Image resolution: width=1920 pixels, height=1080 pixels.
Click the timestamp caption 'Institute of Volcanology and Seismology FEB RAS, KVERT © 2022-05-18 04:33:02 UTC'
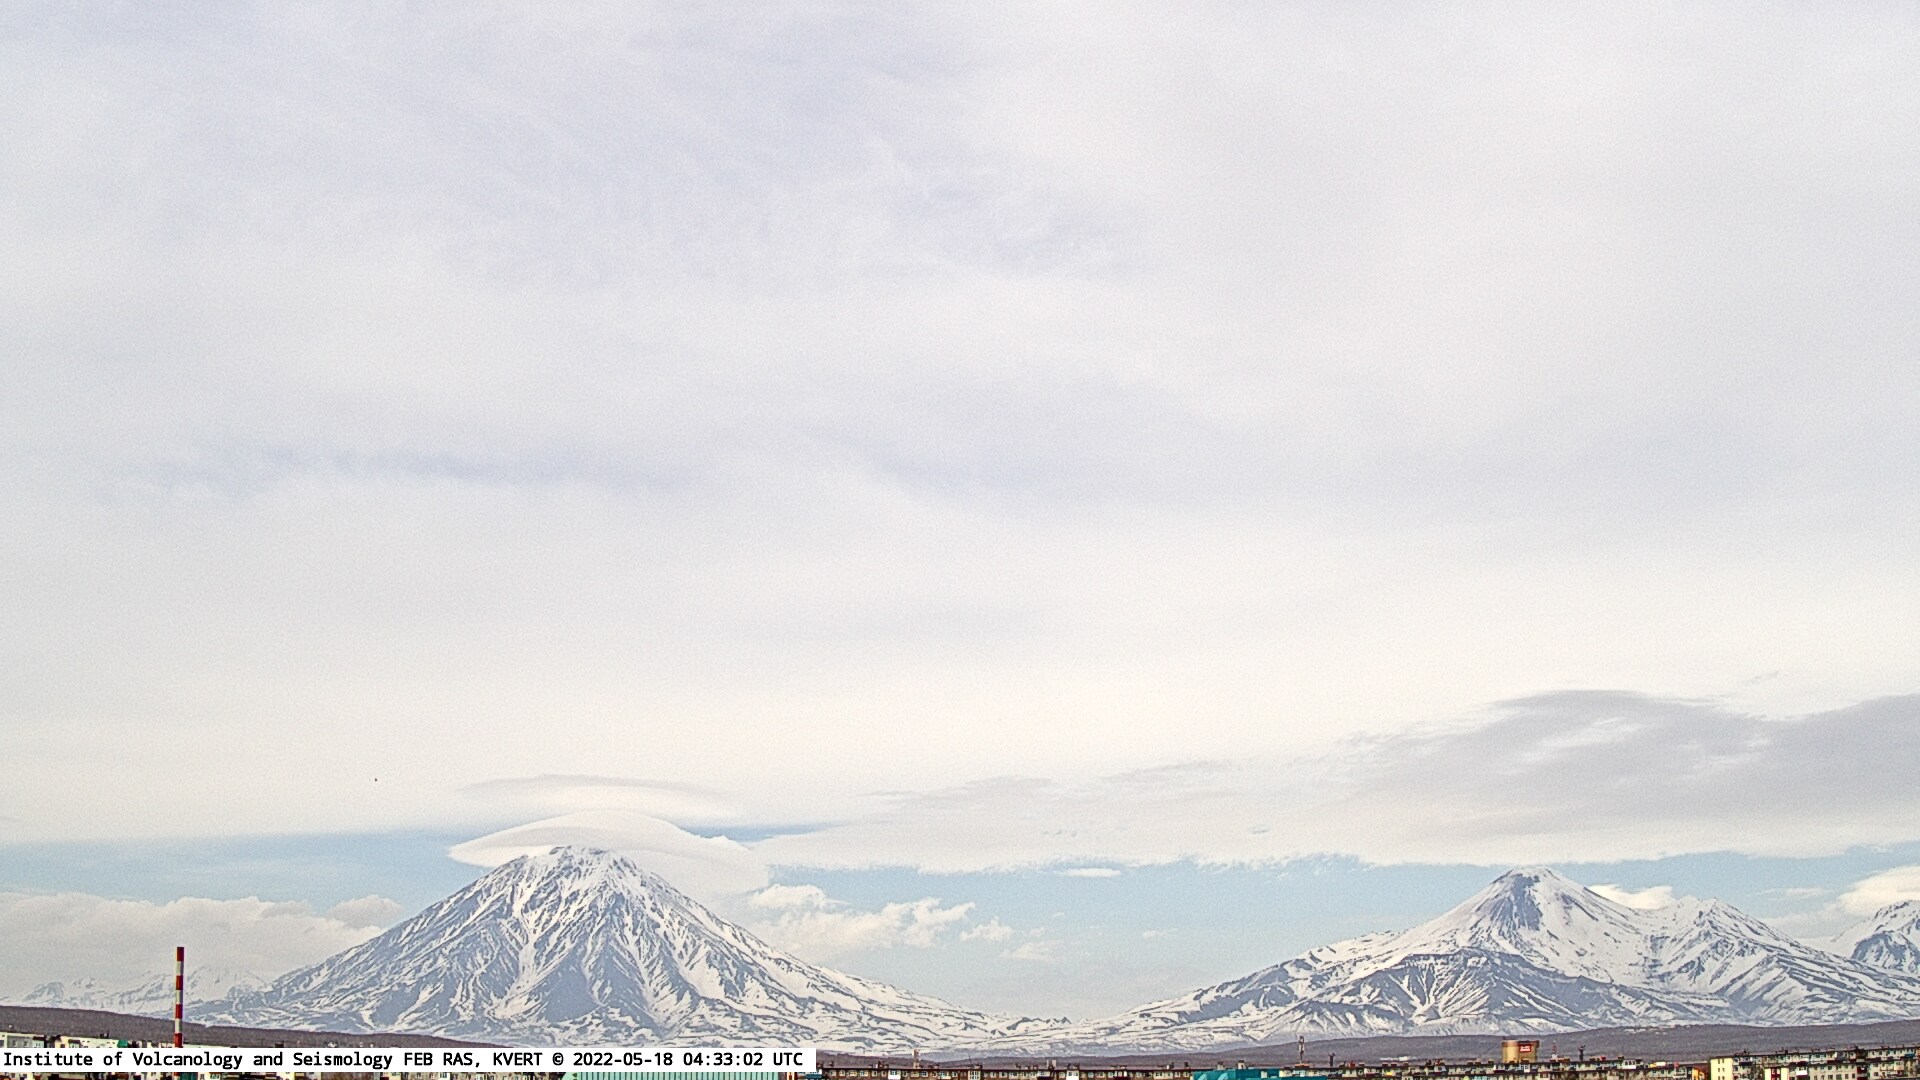(404, 1059)
